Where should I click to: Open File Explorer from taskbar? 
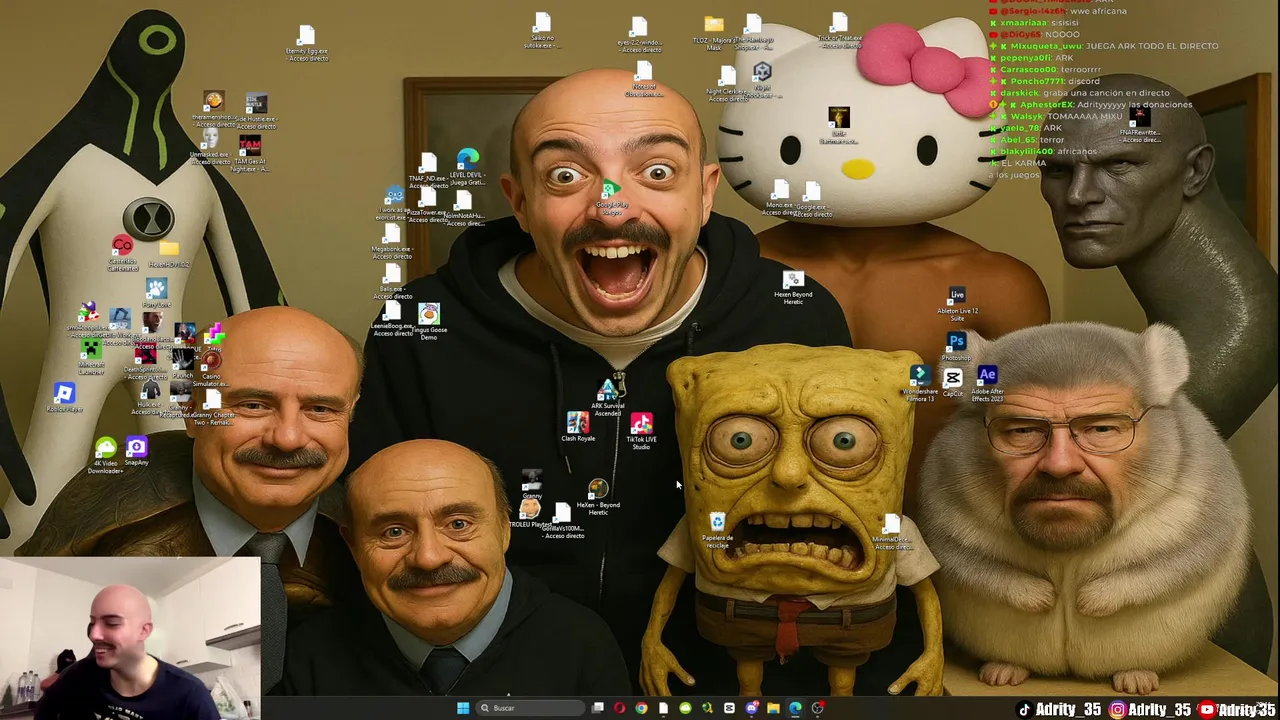pos(773,708)
